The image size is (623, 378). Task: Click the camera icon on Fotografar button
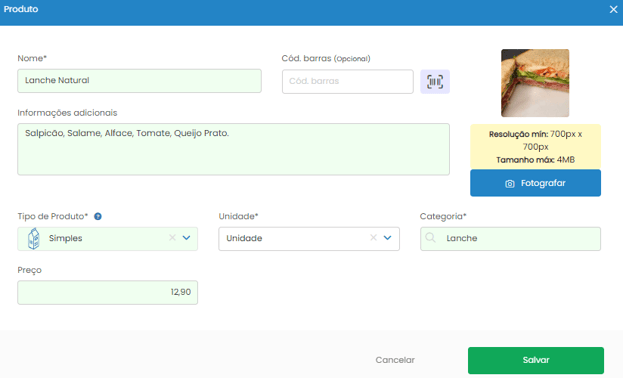point(510,184)
